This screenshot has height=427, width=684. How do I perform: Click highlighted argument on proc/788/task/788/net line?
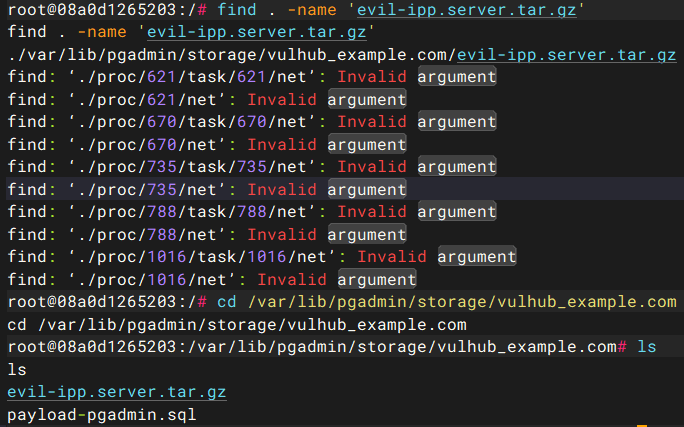point(457,212)
